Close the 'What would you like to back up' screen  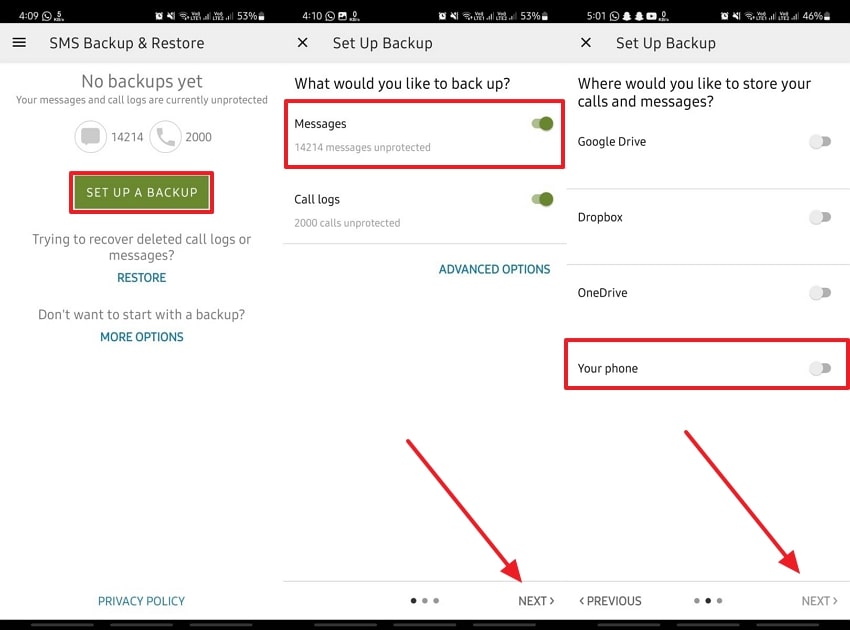(x=303, y=43)
